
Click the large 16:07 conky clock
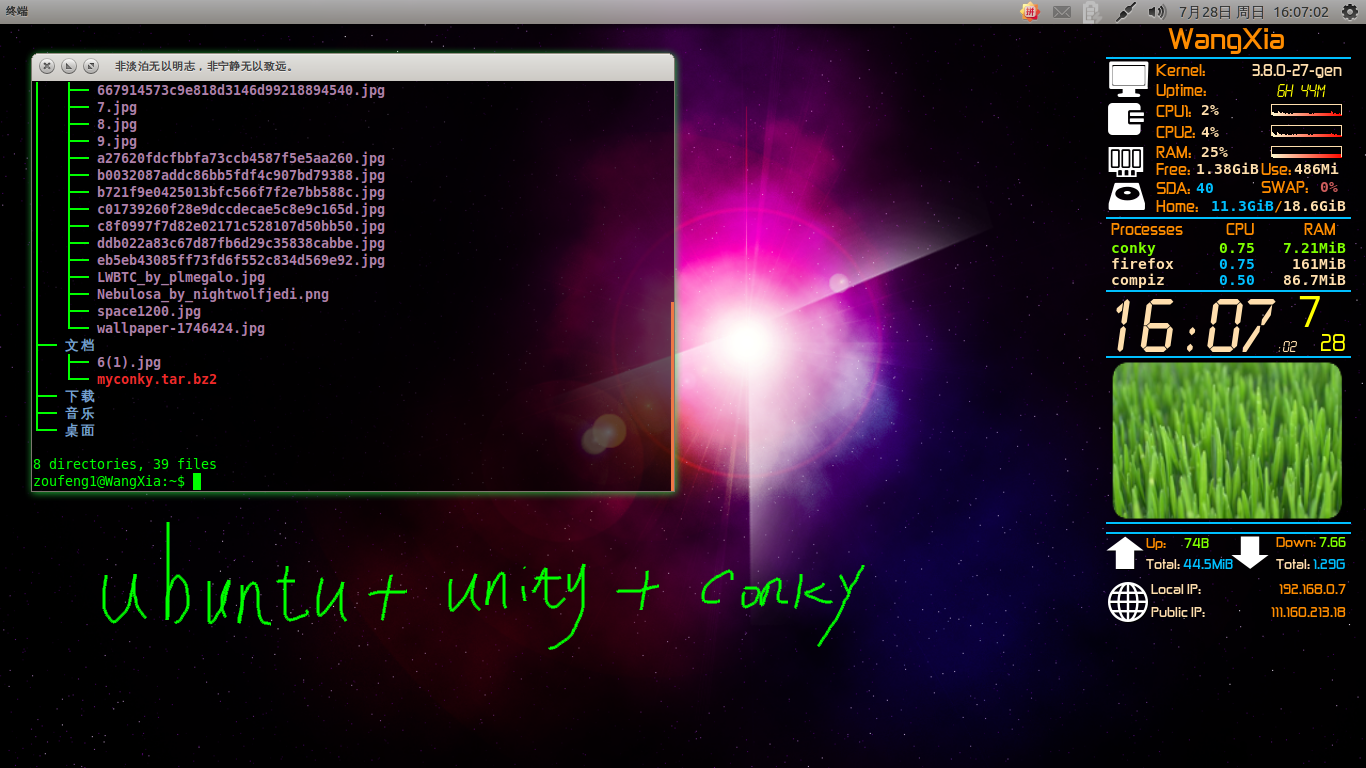pos(1194,325)
